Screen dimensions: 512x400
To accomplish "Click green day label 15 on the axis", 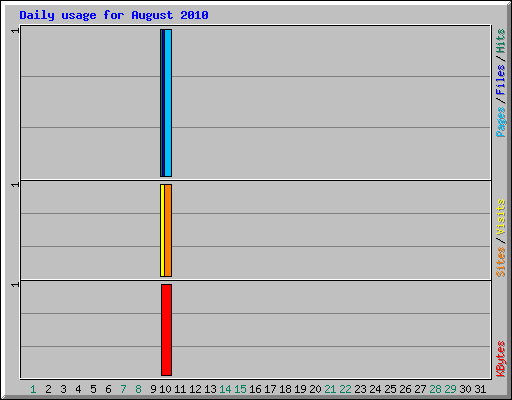I will (240, 389).
